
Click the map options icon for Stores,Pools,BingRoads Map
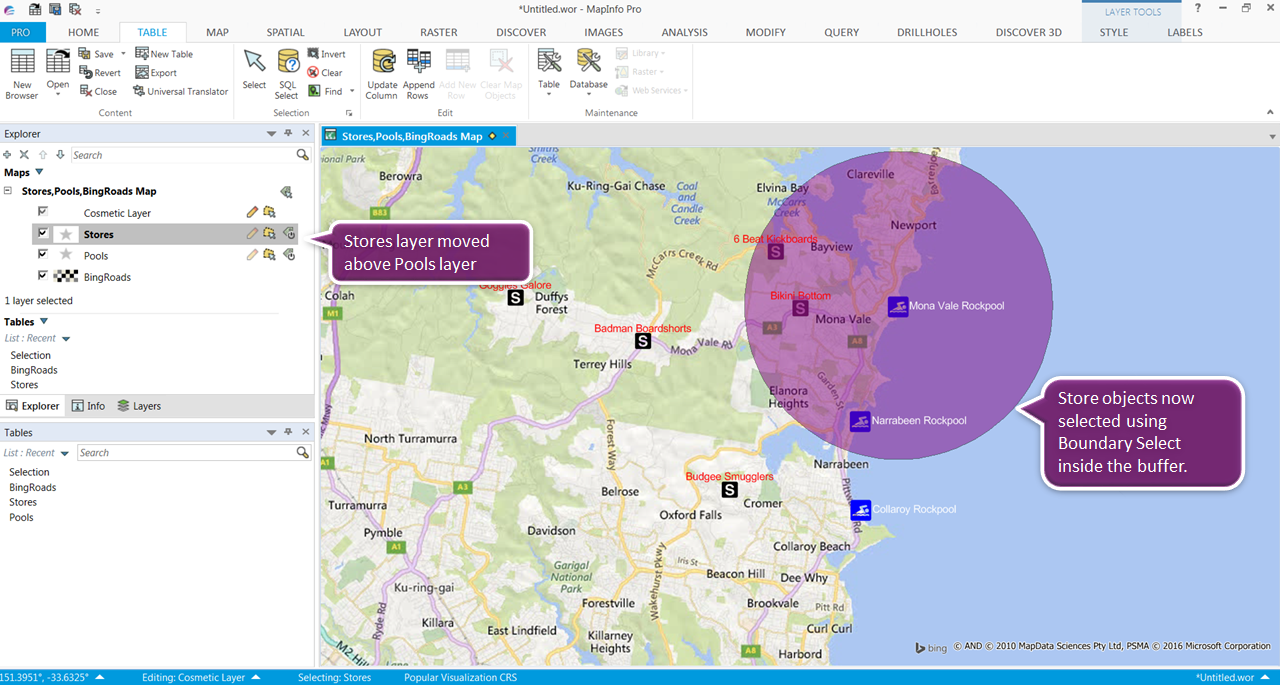point(286,191)
